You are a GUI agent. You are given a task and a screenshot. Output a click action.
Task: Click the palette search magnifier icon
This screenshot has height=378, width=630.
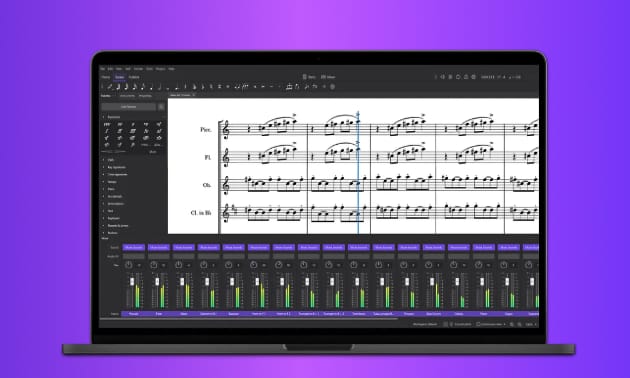click(161, 107)
